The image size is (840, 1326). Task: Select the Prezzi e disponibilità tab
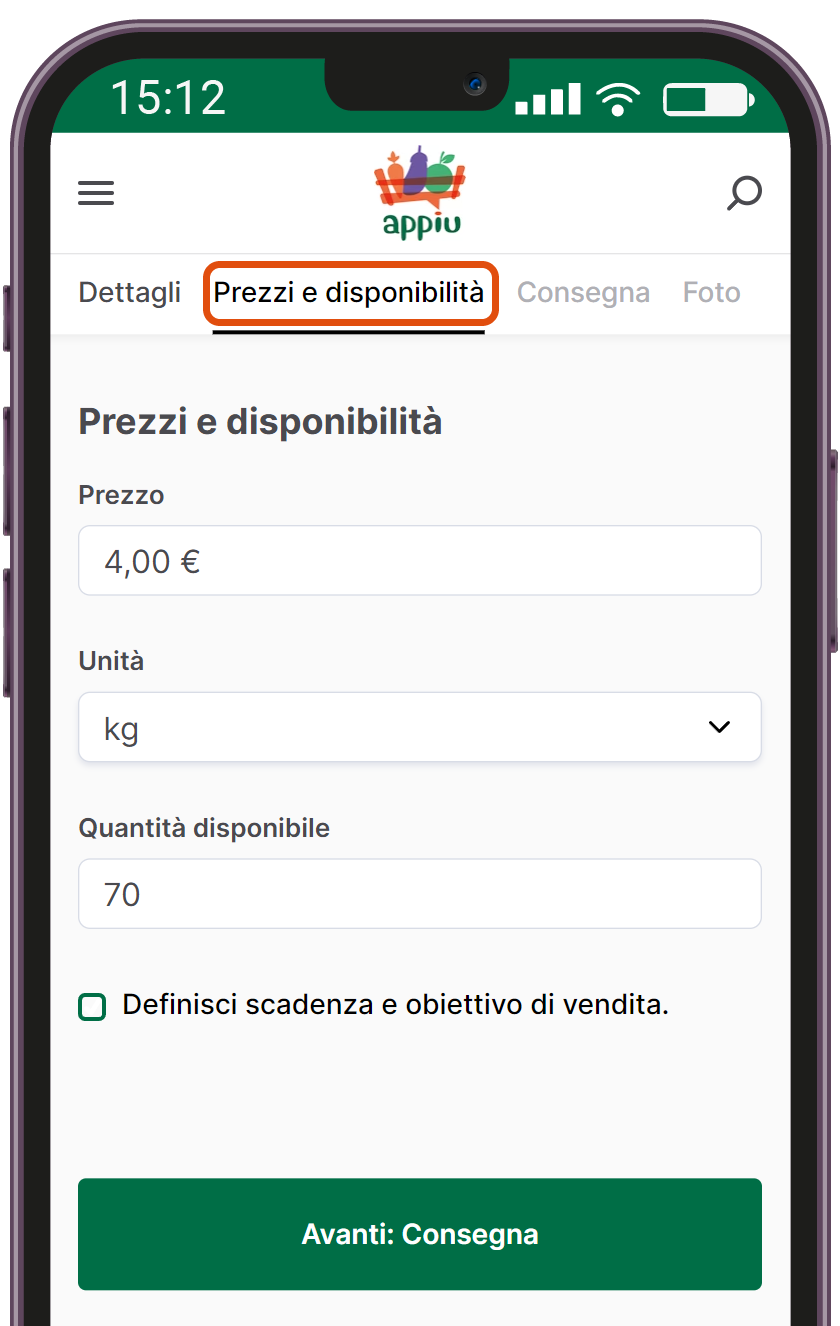349,293
